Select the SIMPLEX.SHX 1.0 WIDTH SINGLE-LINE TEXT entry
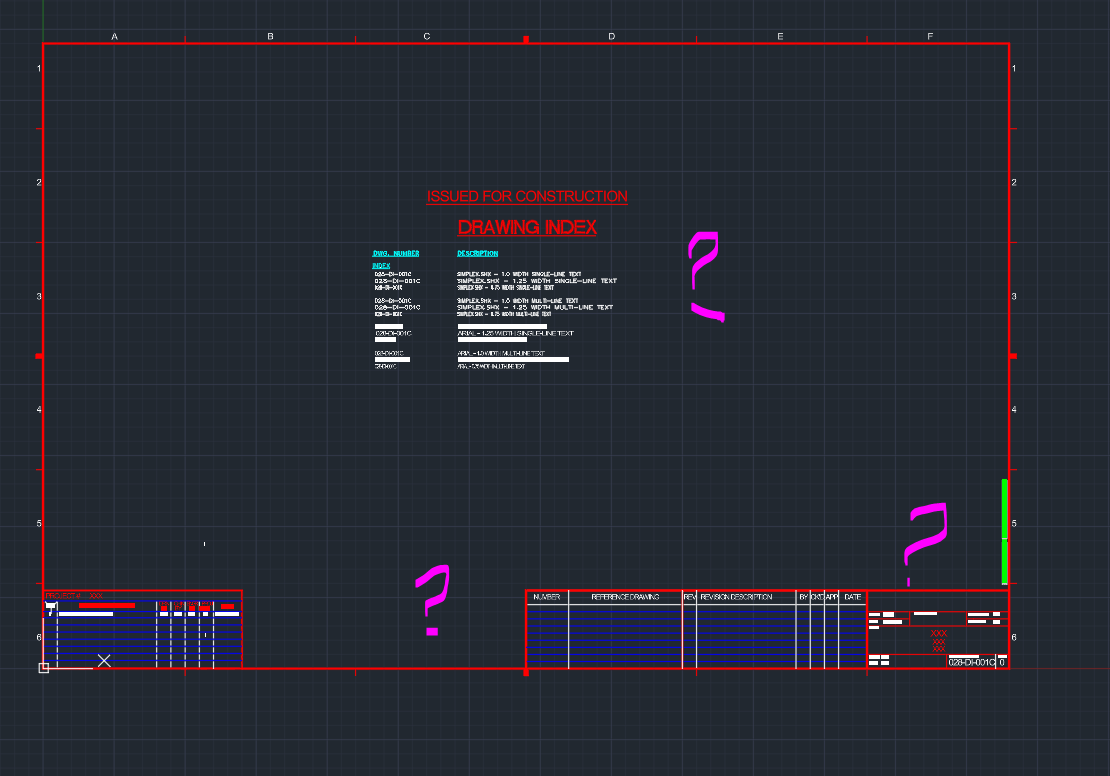The width and height of the screenshot is (1110, 776). (x=520, y=272)
